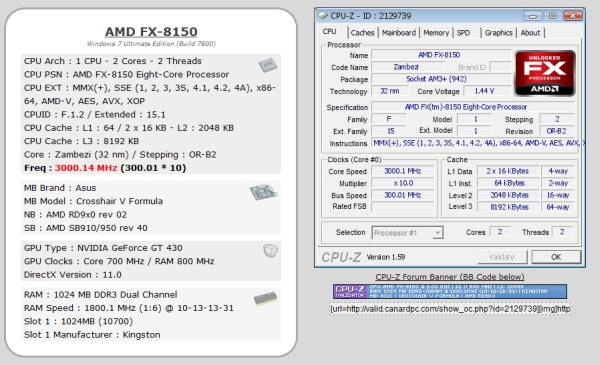This screenshot has height=365, width=600.
Task: Click the RAM Speed 1800.1 MHz line
Action: click(129, 308)
